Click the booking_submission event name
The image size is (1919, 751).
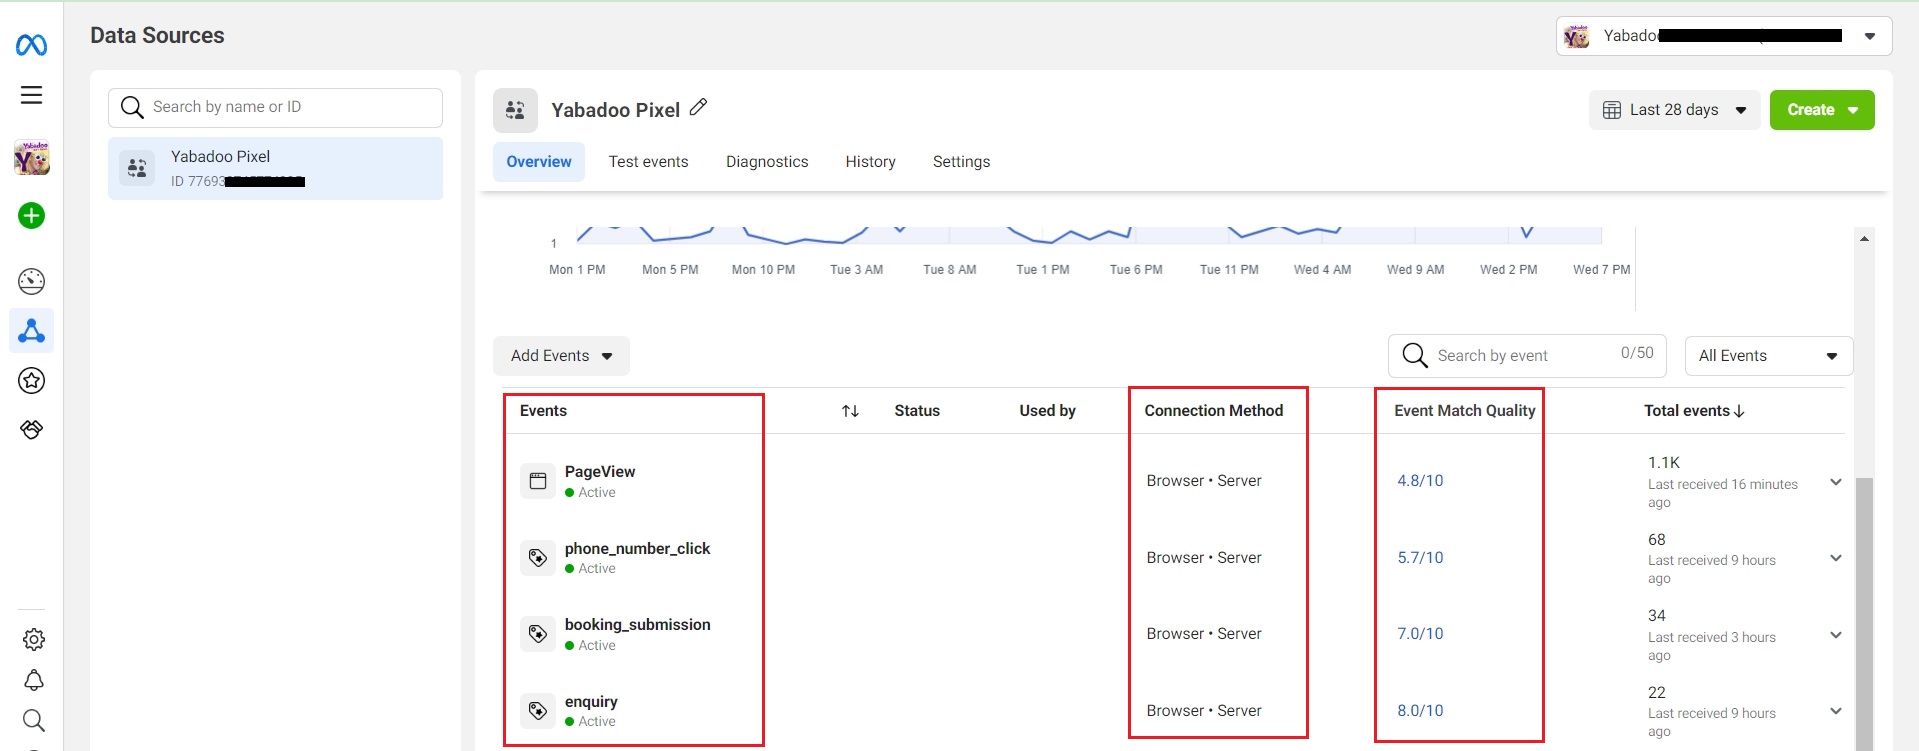[x=637, y=625]
